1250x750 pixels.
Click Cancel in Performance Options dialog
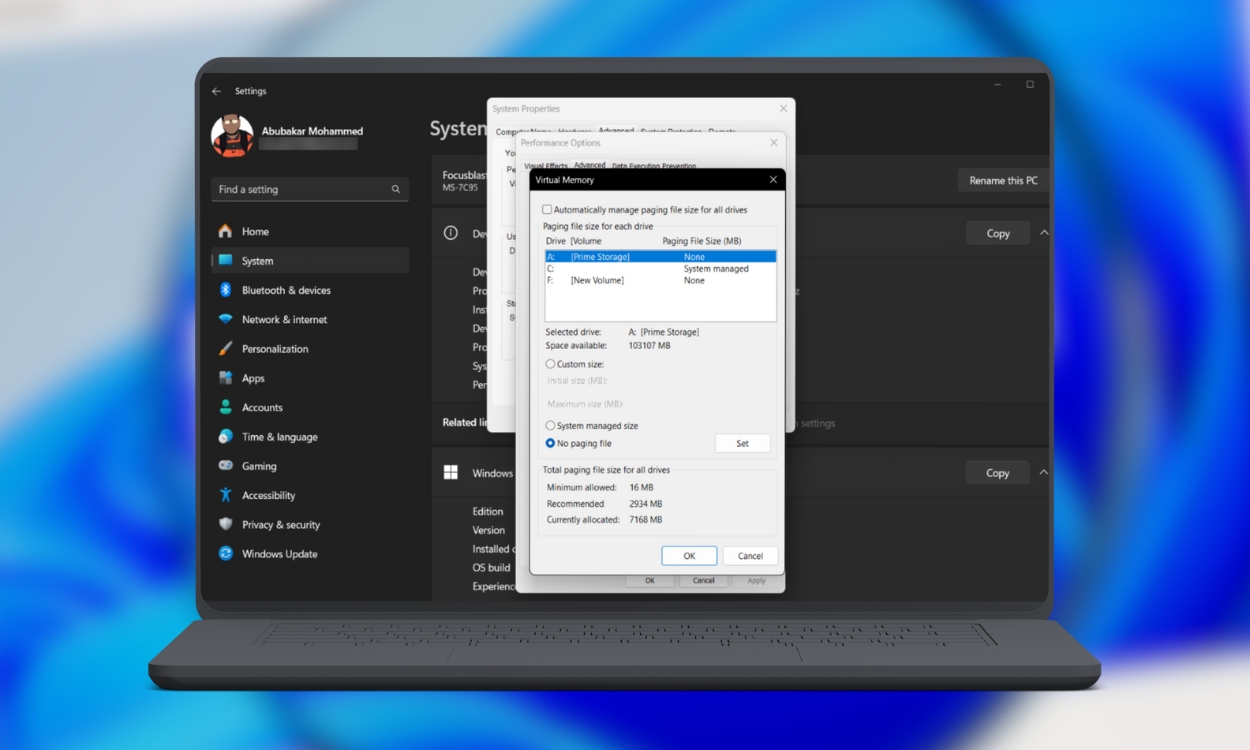704,580
